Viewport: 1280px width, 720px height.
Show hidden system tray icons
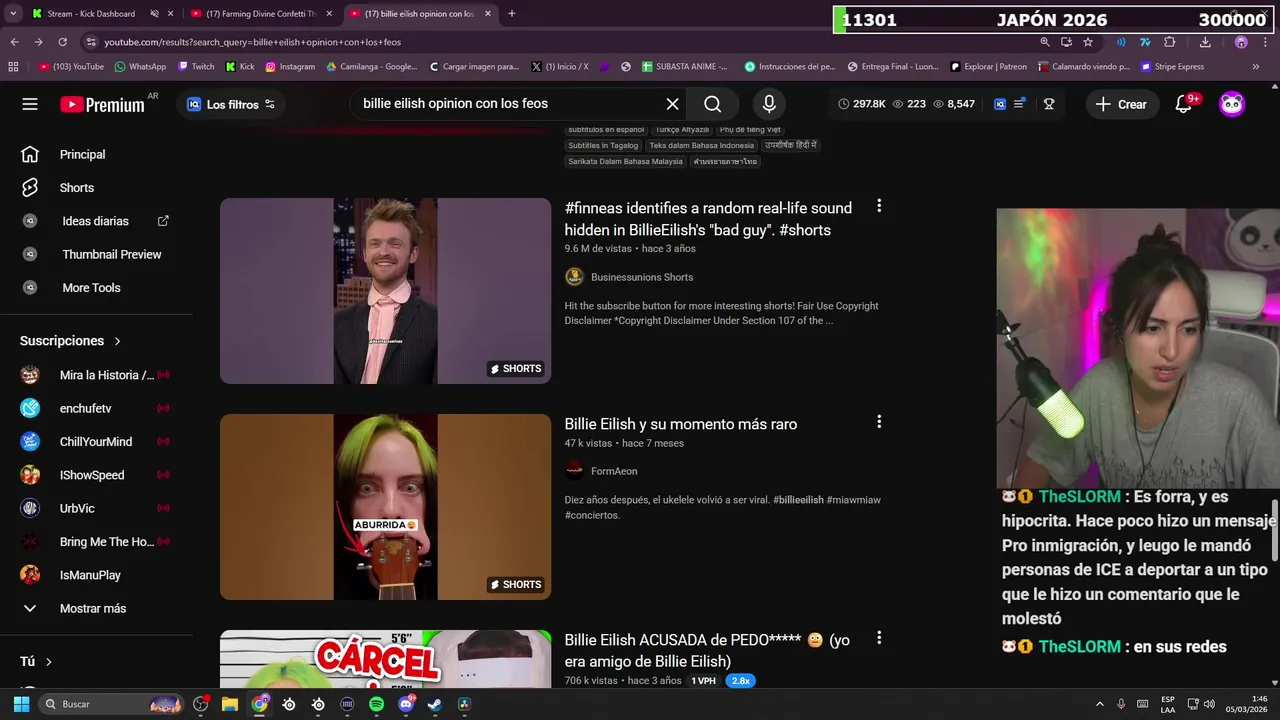click(1100, 704)
